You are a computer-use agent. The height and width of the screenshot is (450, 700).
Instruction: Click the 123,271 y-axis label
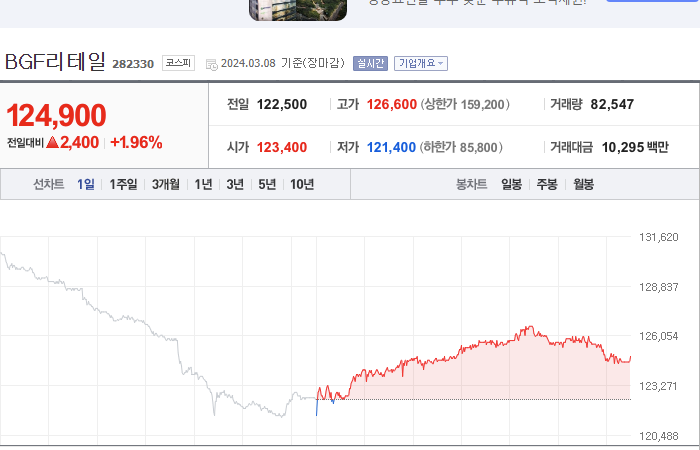pyautogui.click(x=658, y=386)
